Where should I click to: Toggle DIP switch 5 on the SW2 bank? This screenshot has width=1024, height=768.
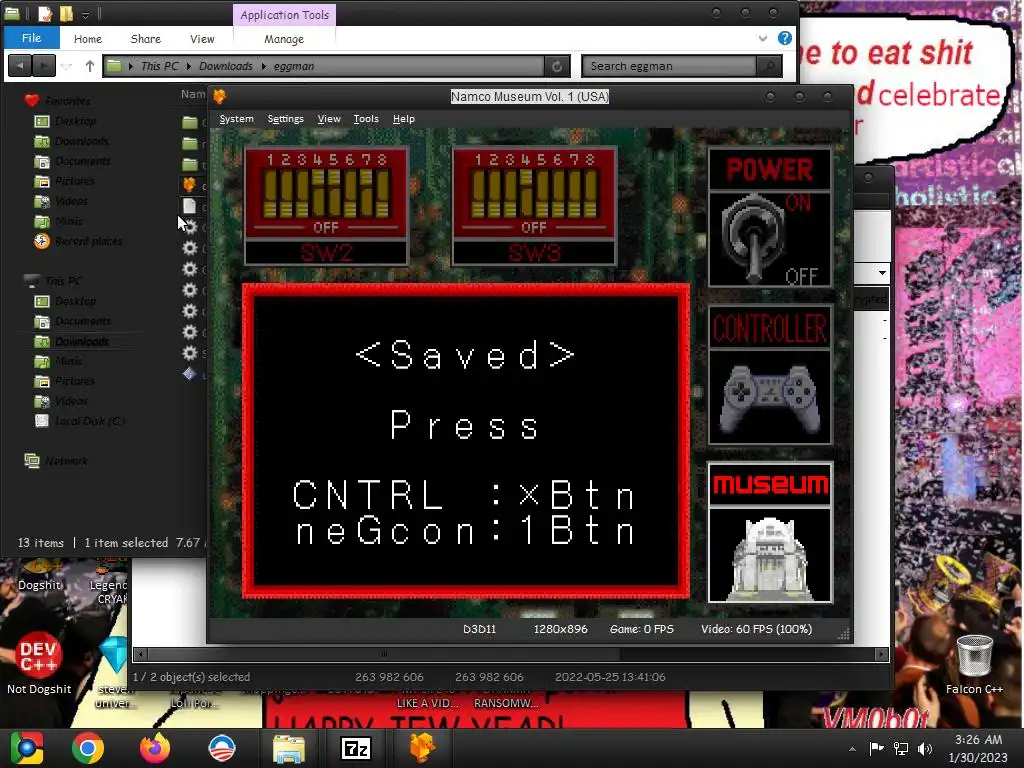point(334,193)
